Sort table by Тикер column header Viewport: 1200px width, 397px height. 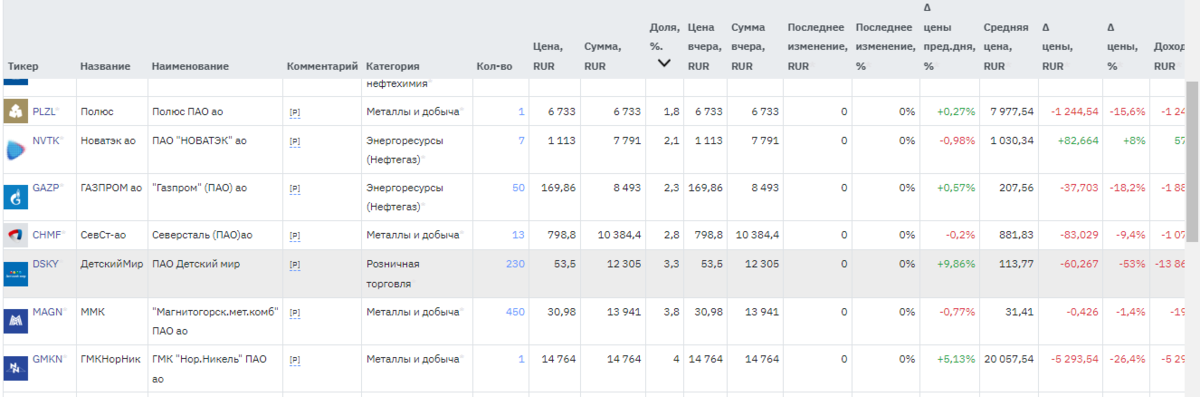click(x=22, y=66)
